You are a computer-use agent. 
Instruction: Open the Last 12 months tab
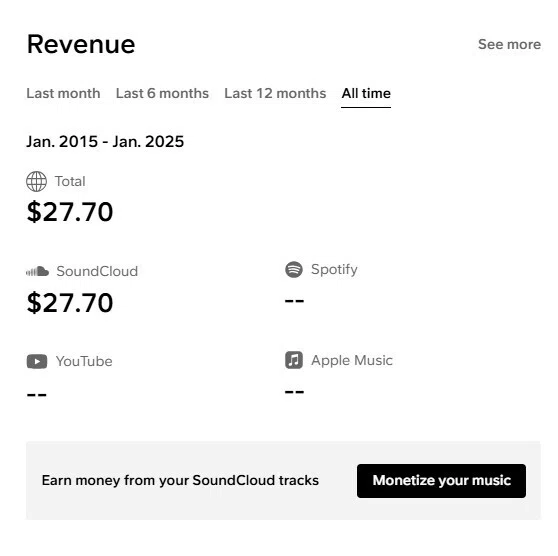[275, 93]
